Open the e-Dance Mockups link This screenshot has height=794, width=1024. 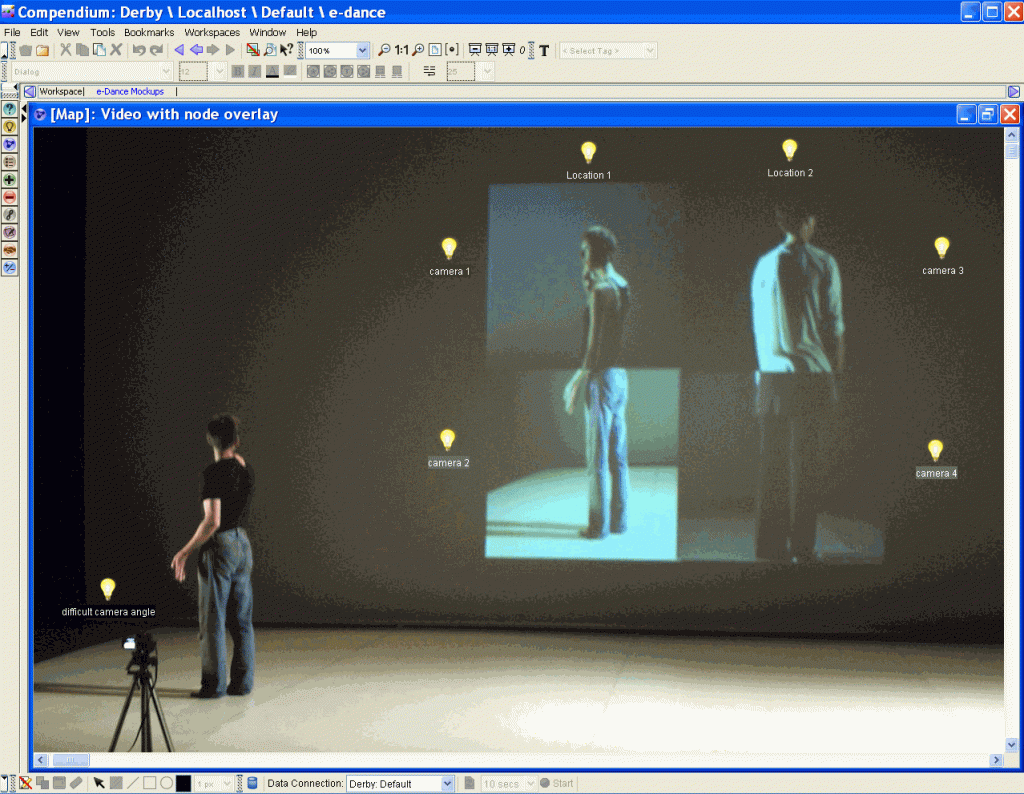coord(130,91)
